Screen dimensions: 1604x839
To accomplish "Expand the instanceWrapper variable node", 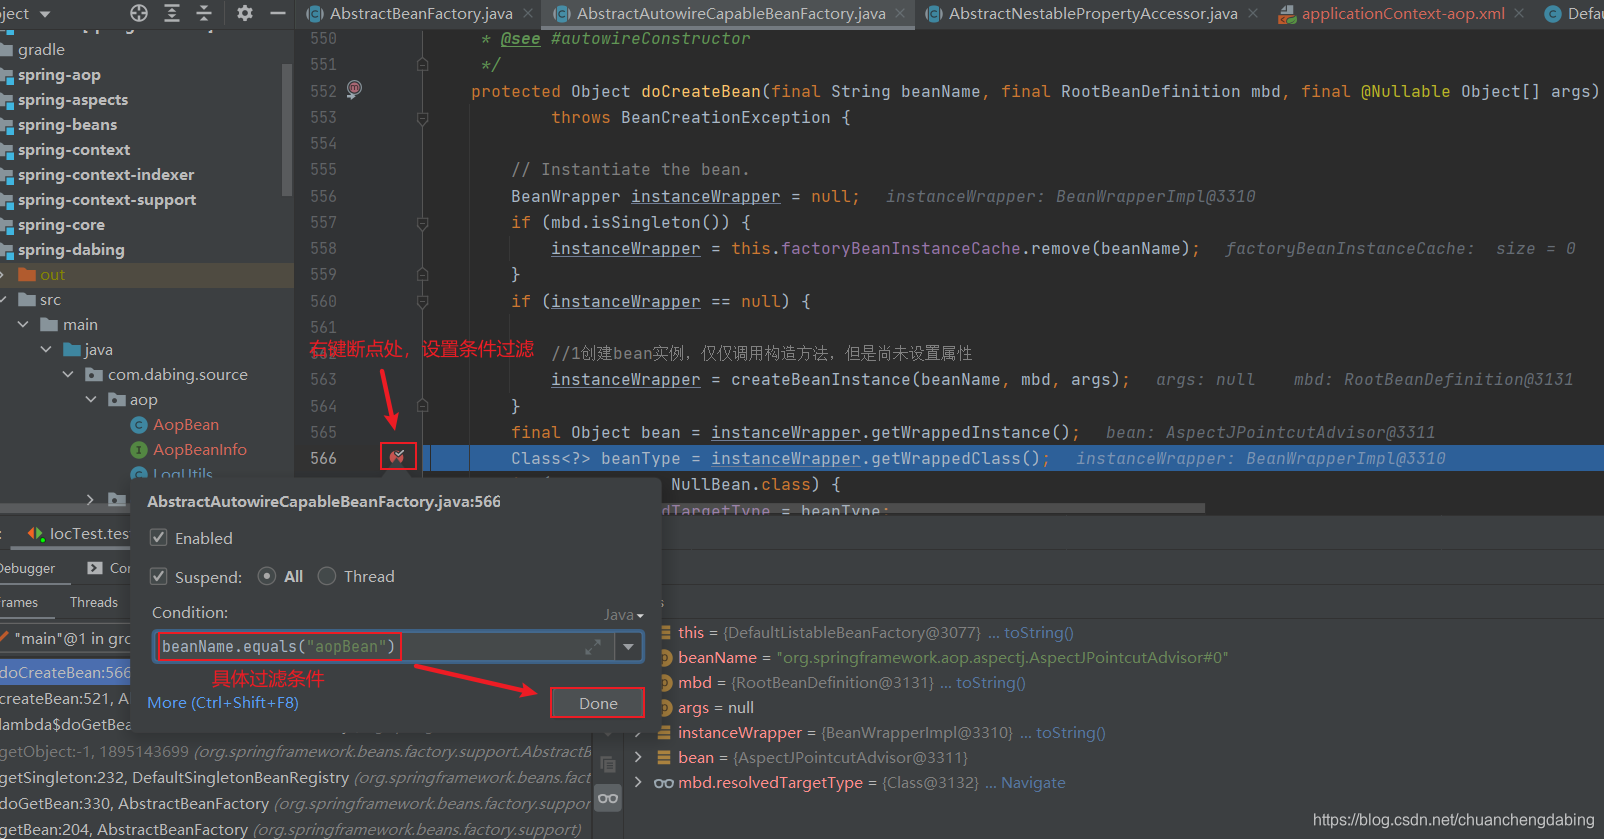I will coord(638,733).
